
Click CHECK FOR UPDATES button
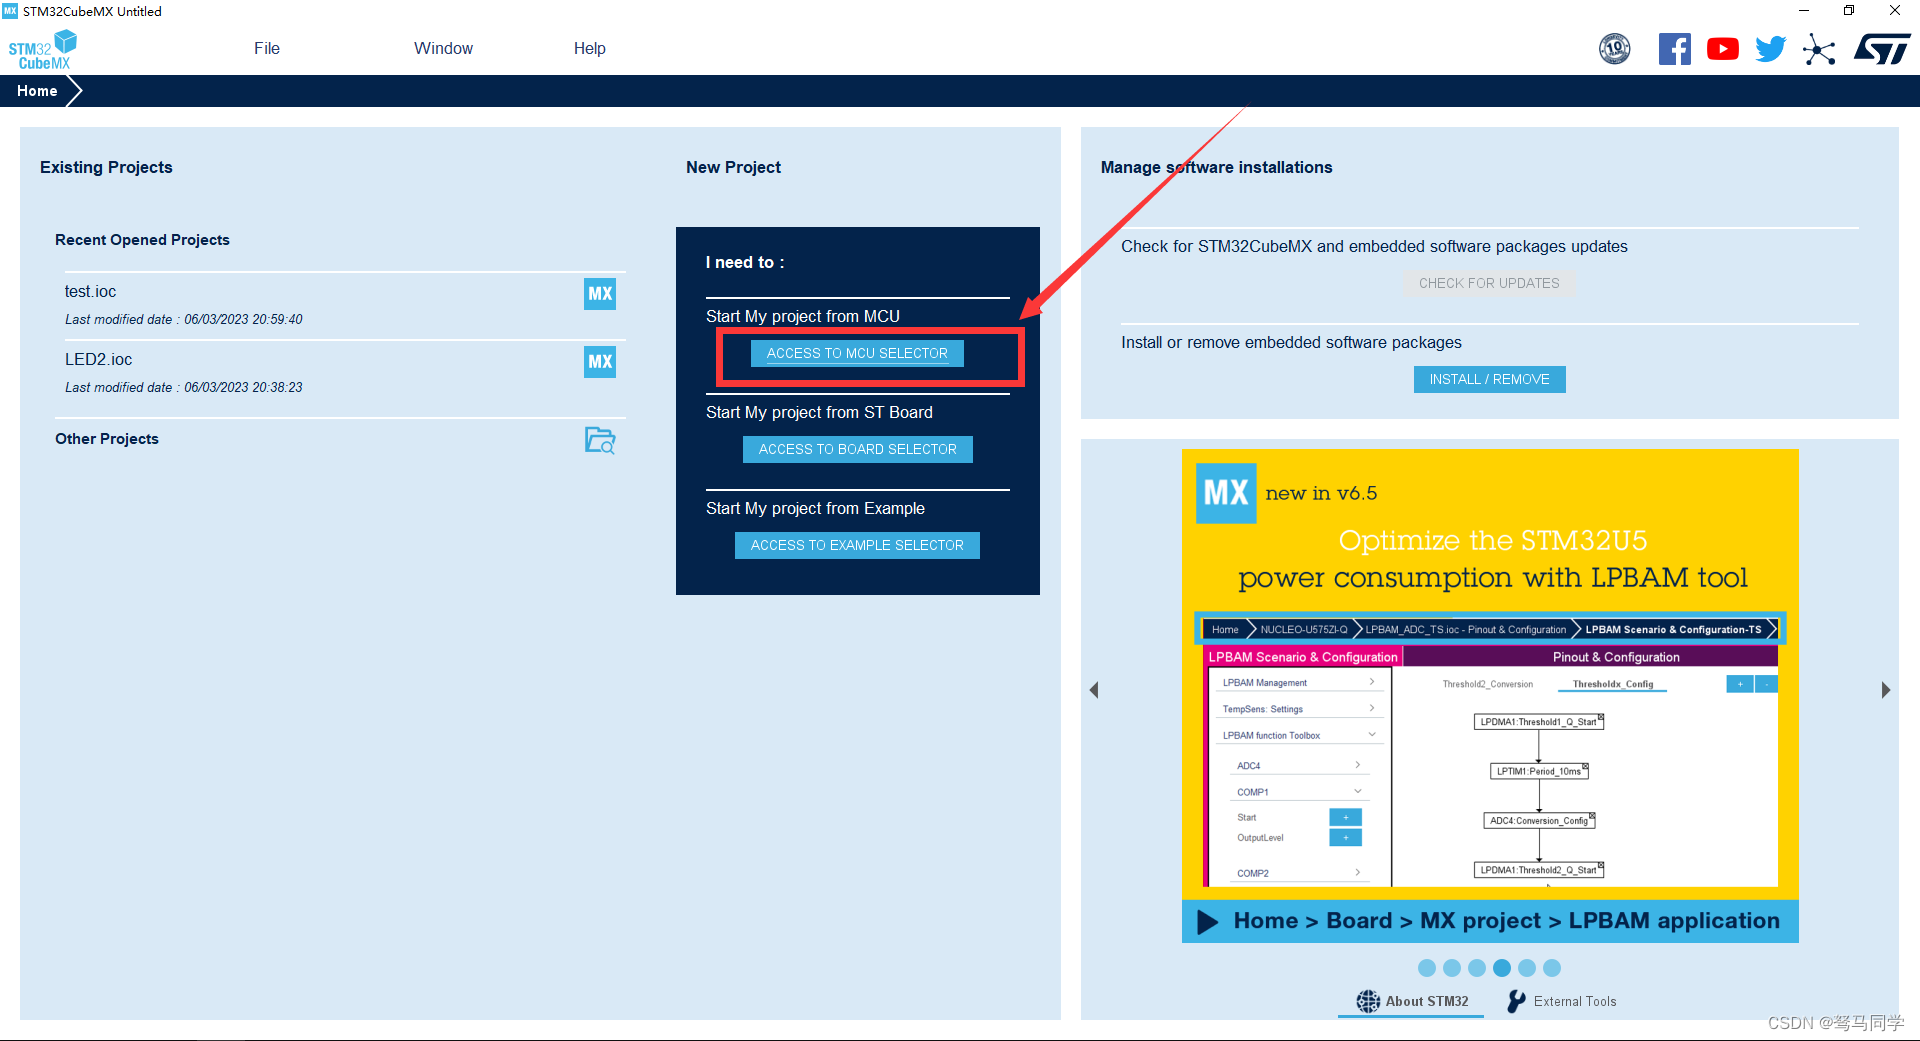click(1489, 283)
